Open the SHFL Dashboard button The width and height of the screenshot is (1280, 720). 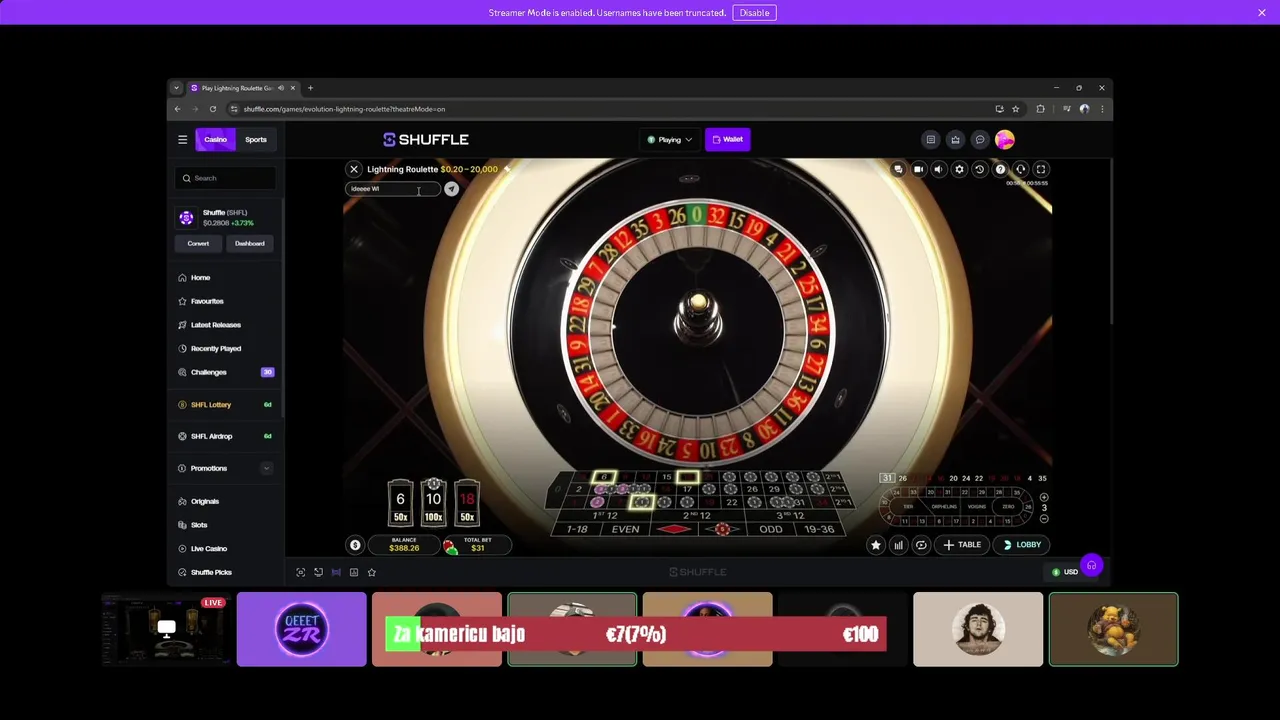(250, 243)
